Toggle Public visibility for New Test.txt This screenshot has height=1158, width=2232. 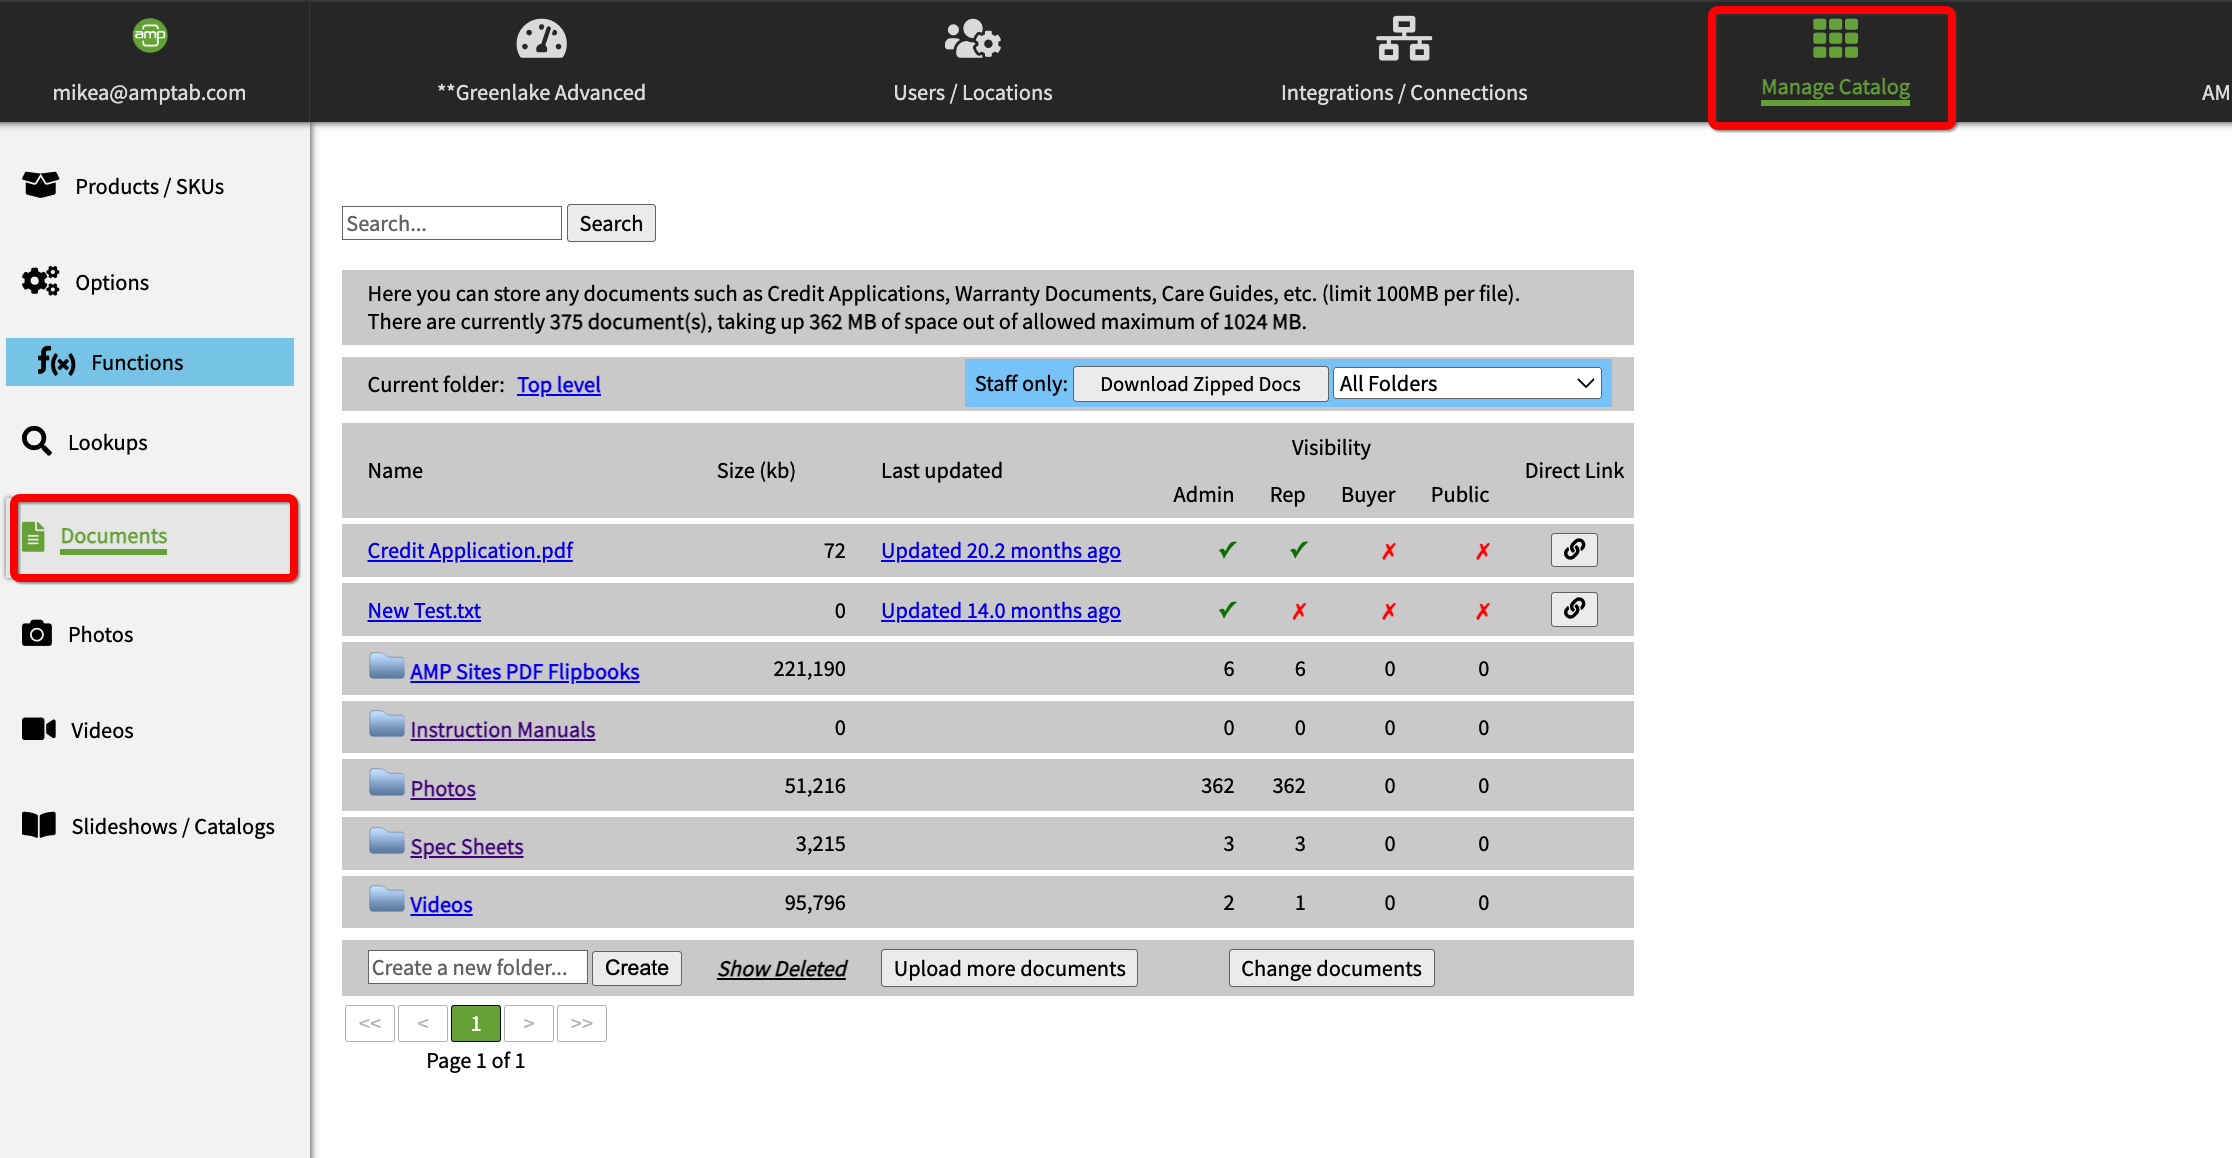pos(1483,611)
